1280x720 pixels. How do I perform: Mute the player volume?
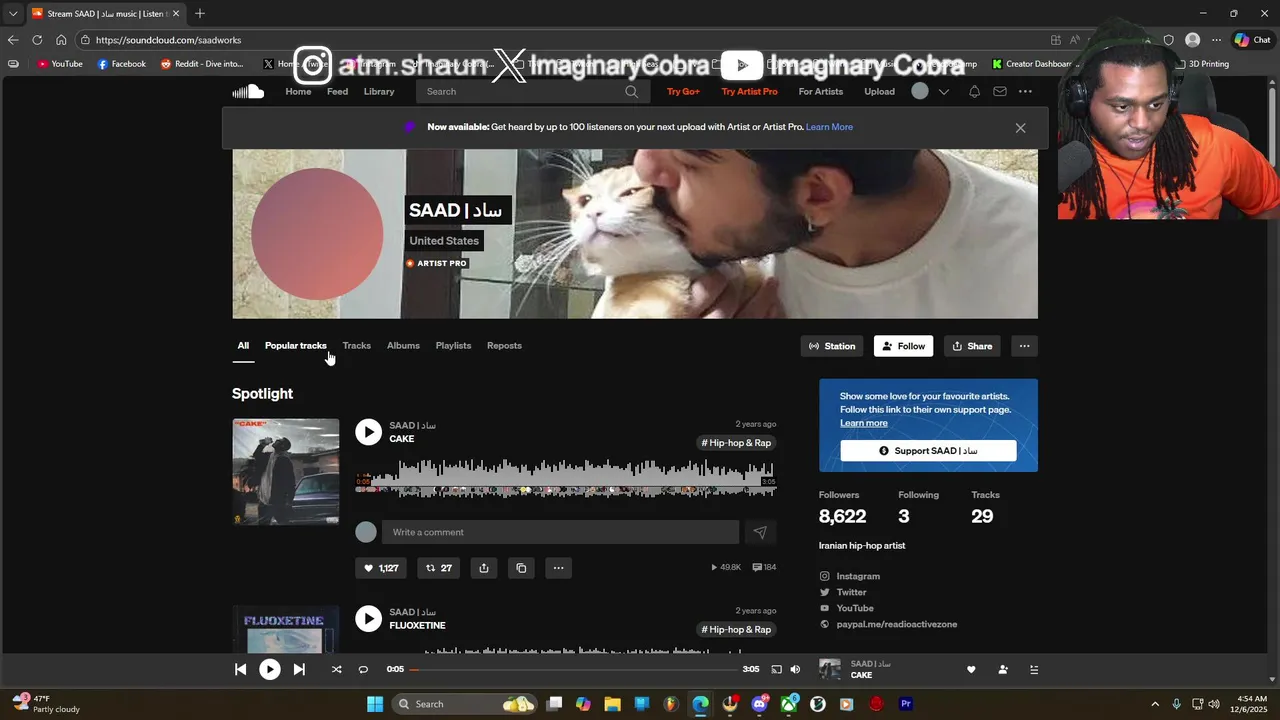tap(795, 670)
